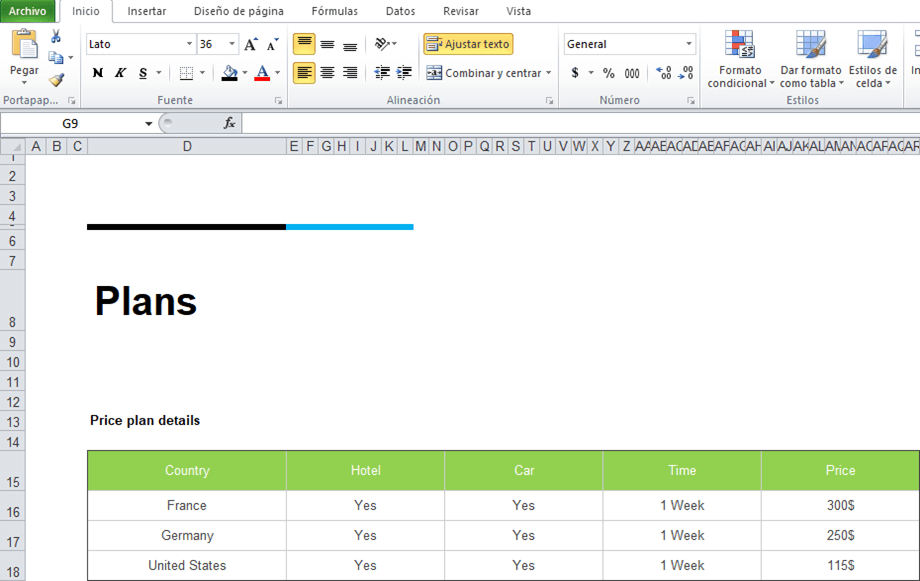Copy selection using the copy icon
Screen dimensions: 920x581
point(56,58)
